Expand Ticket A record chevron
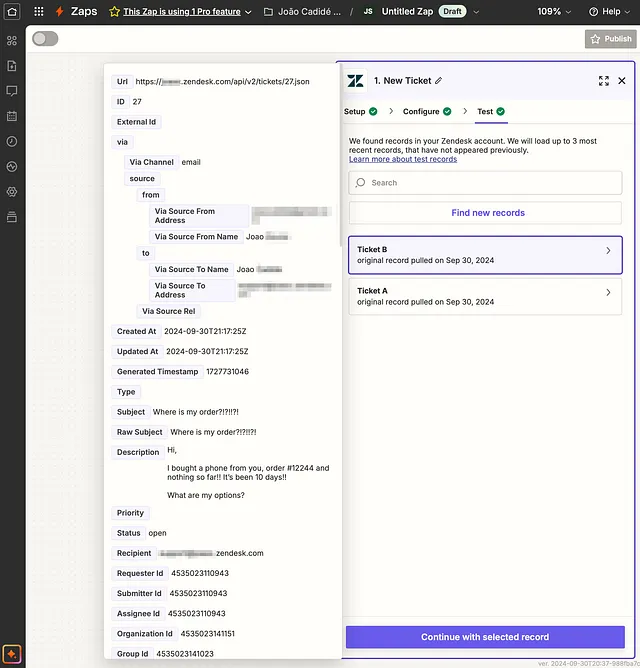This screenshot has height=668, width=640. point(608,292)
